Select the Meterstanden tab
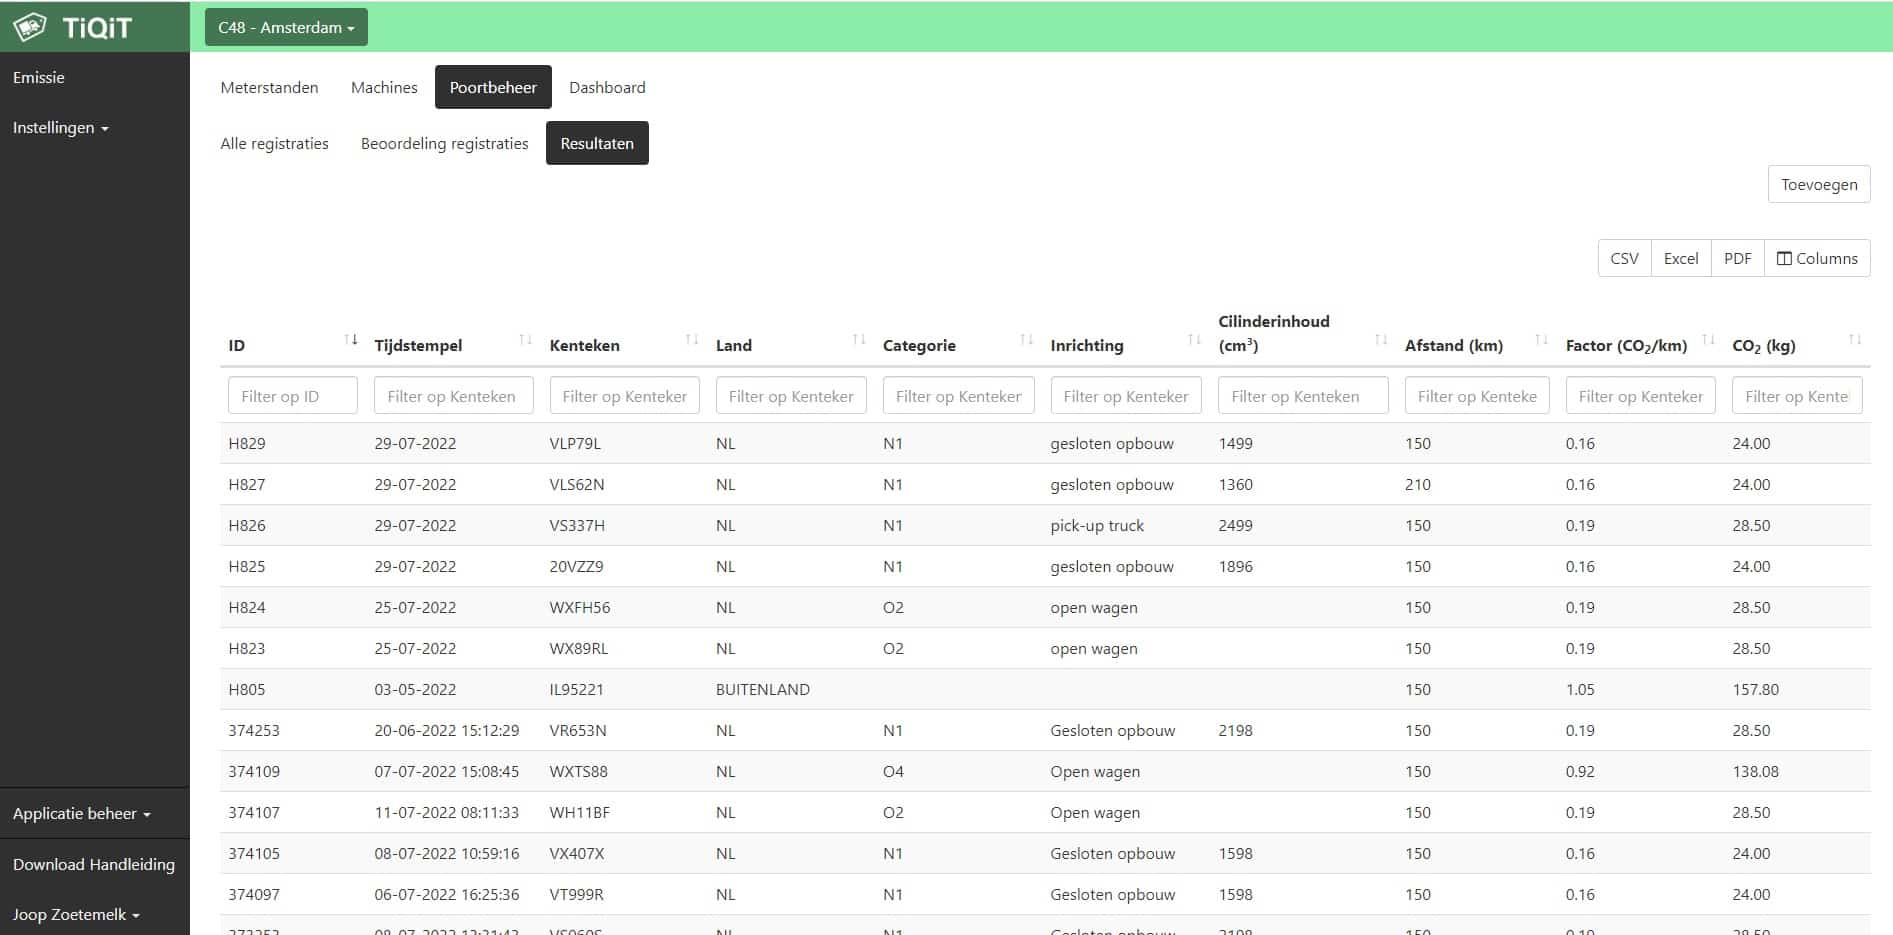The image size is (1893, 935). coord(269,87)
